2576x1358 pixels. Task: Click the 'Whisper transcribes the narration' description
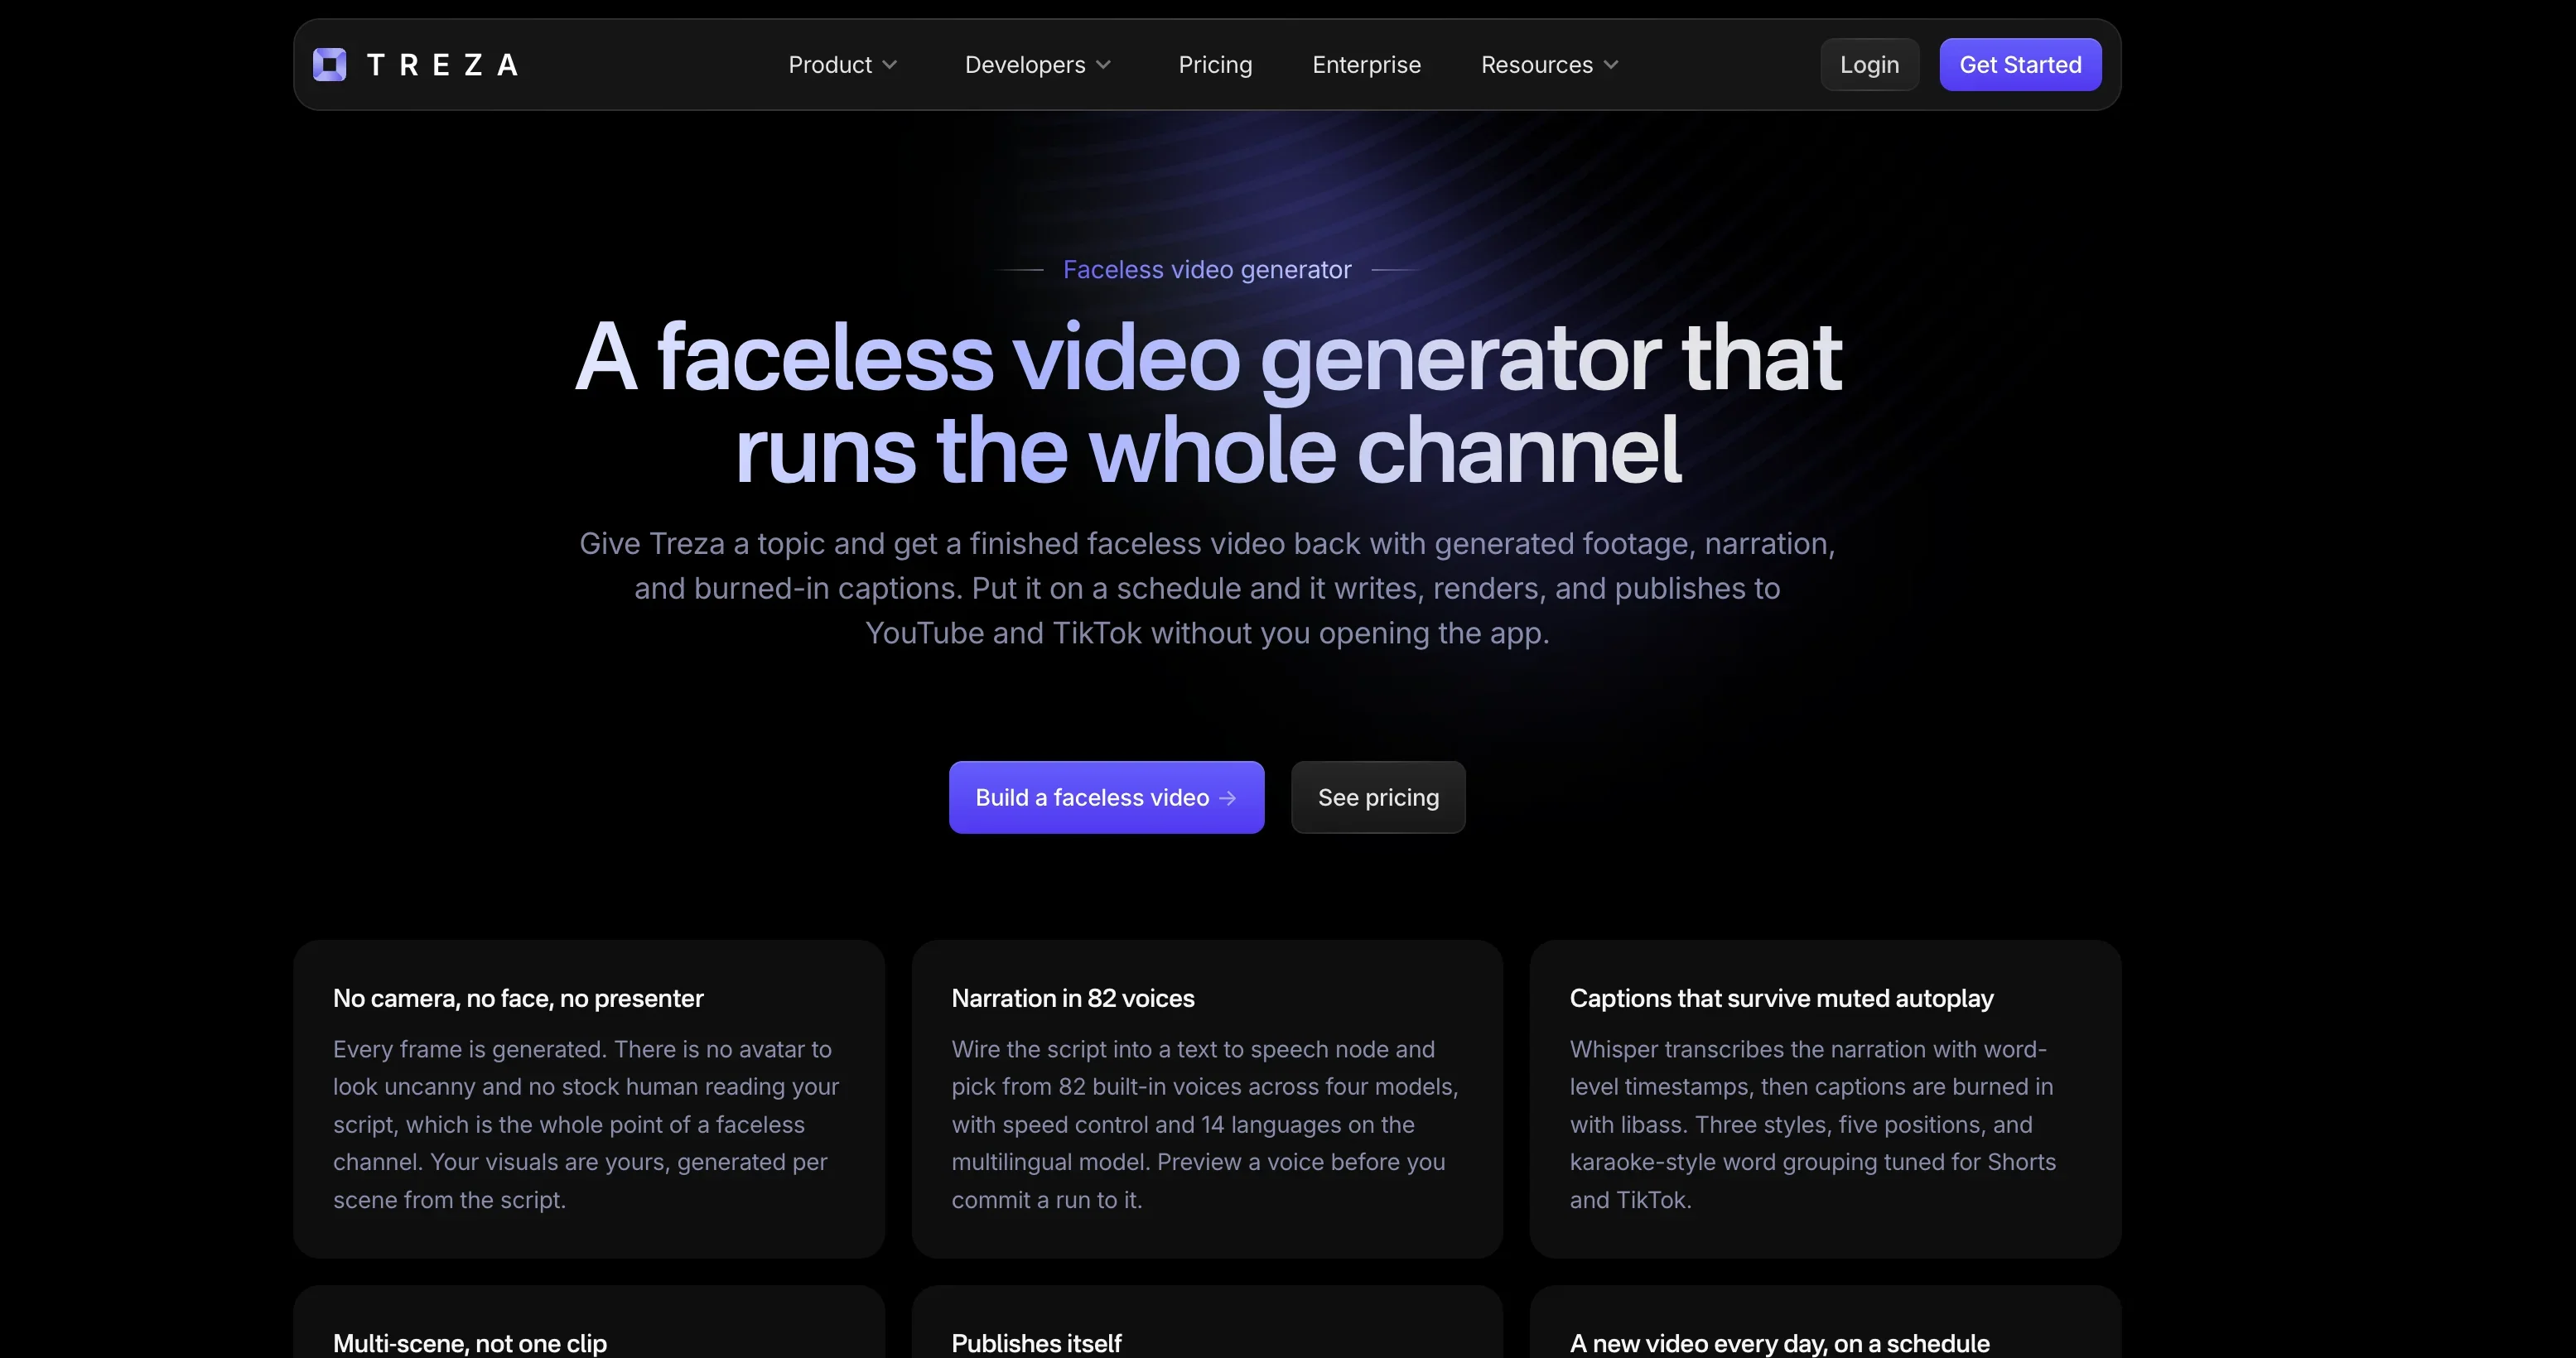click(1813, 1124)
